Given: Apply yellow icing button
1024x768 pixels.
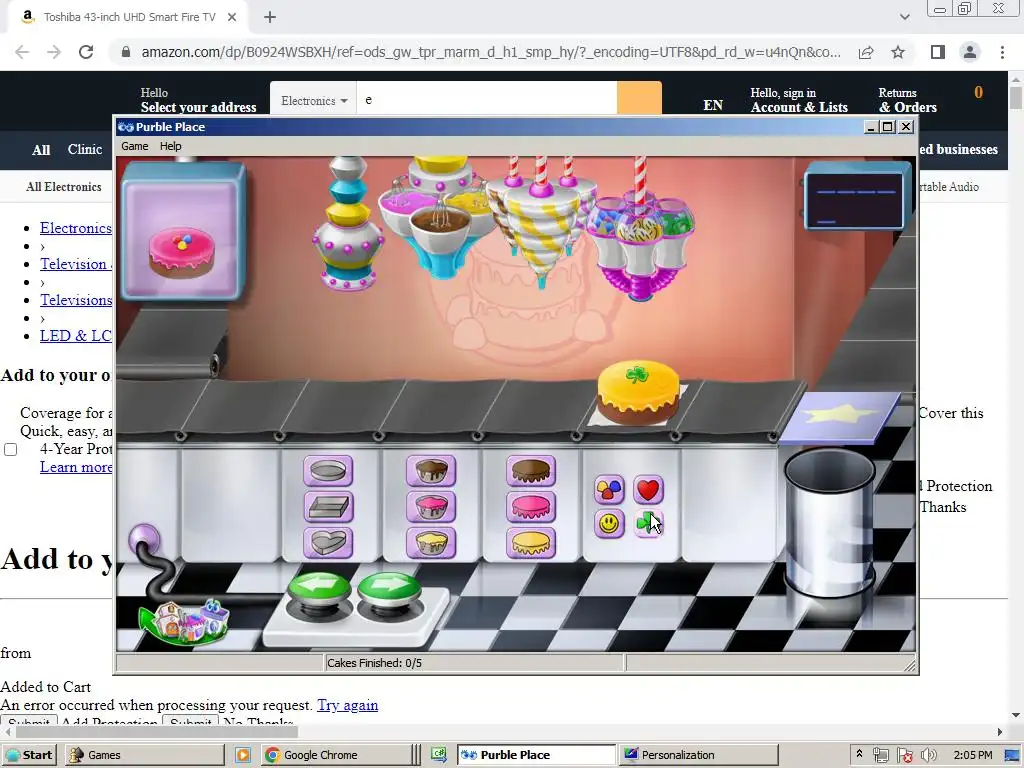Looking at the screenshot, I should pyautogui.click(x=530, y=543).
